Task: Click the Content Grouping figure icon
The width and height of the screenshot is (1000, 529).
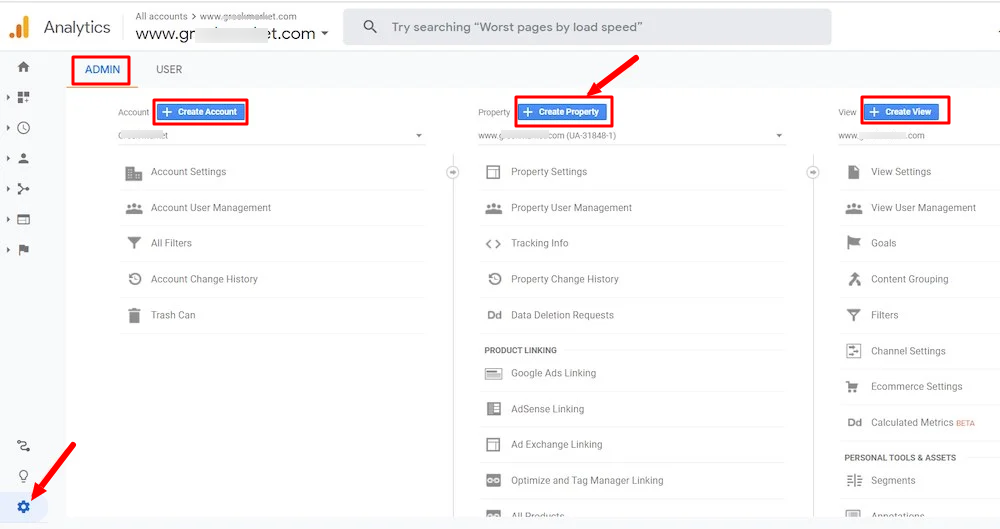Action: (x=854, y=279)
